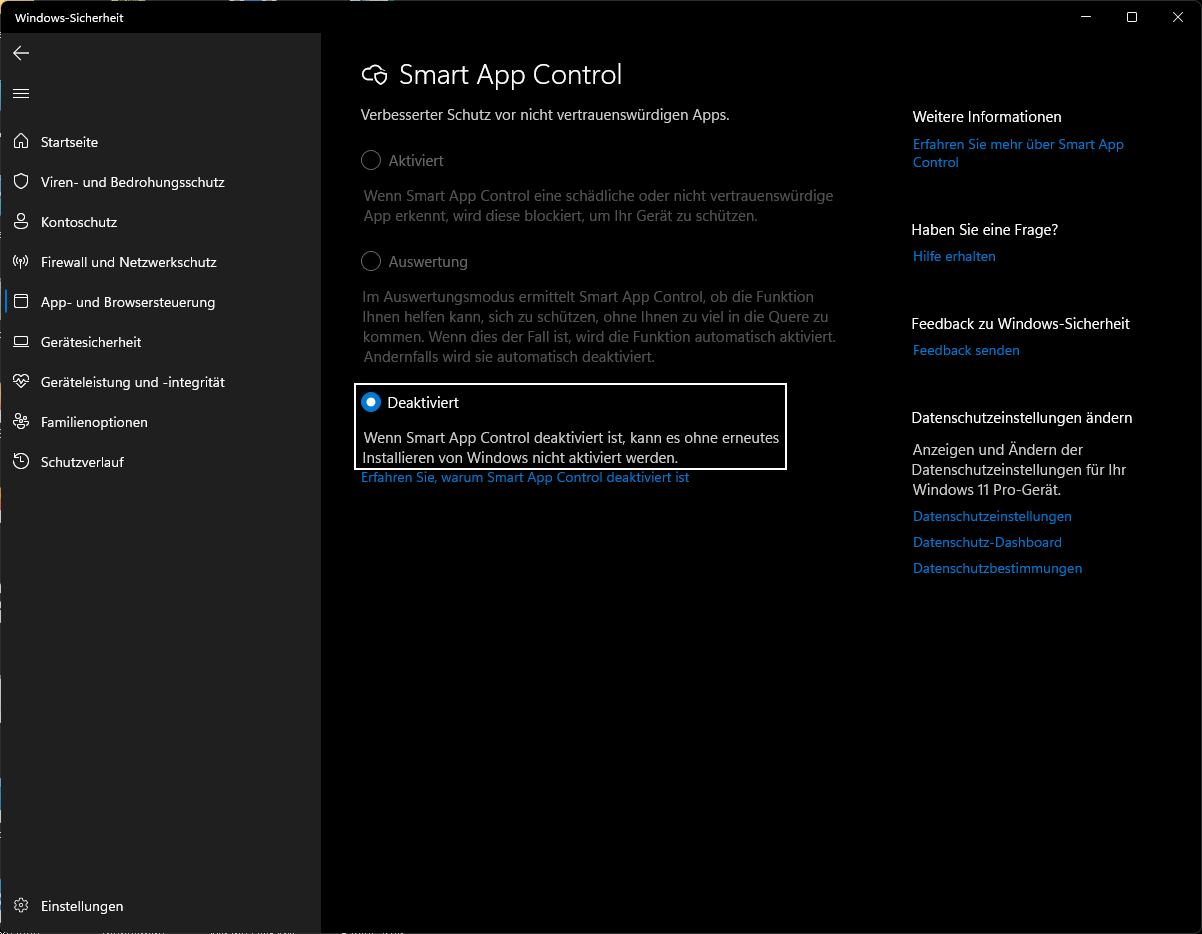Image resolution: width=1202 pixels, height=934 pixels.
Task: Click the Kontoschutz person icon
Action: 21,222
